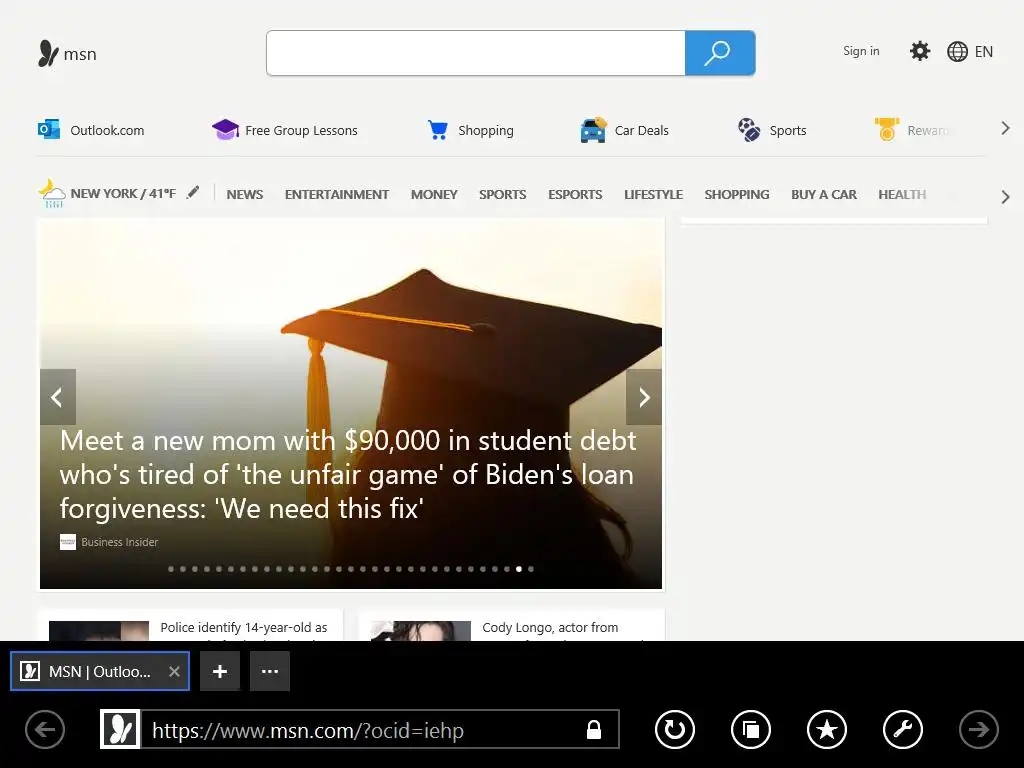Click the Police story thumbnail image
The height and width of the screenshot is (768, 1024).
[x=99, y=630]
